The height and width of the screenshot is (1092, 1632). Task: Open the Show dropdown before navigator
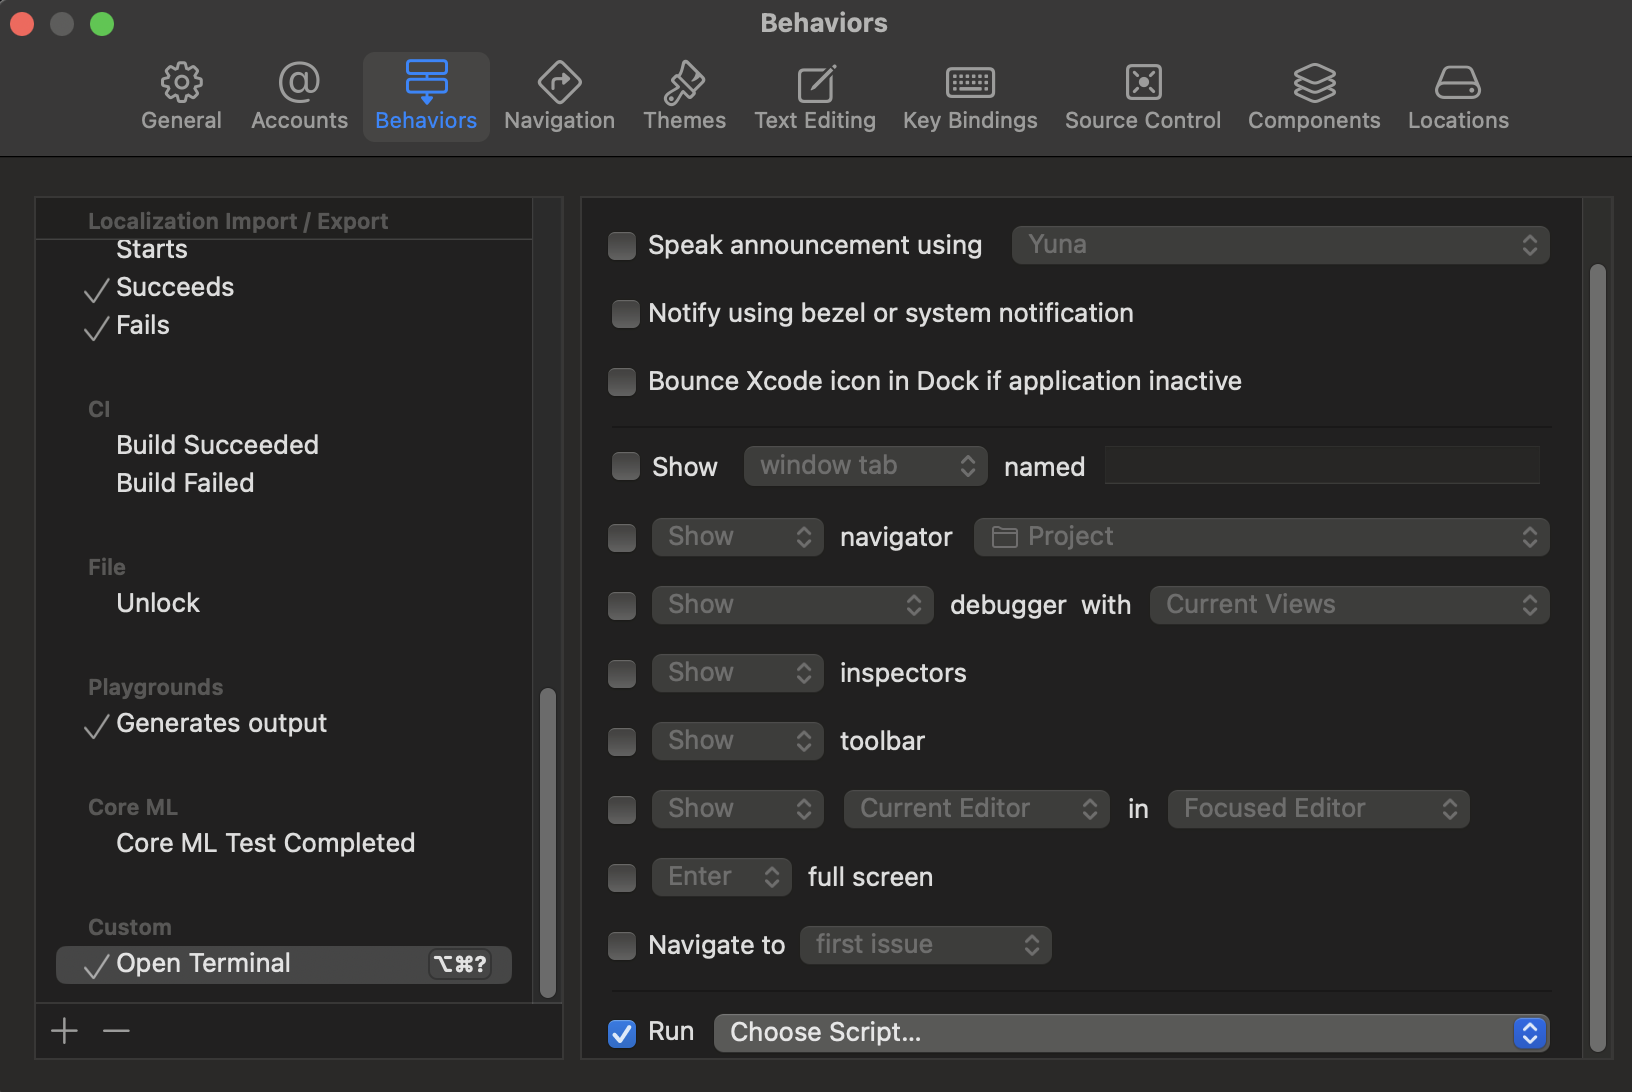[737, 537]
